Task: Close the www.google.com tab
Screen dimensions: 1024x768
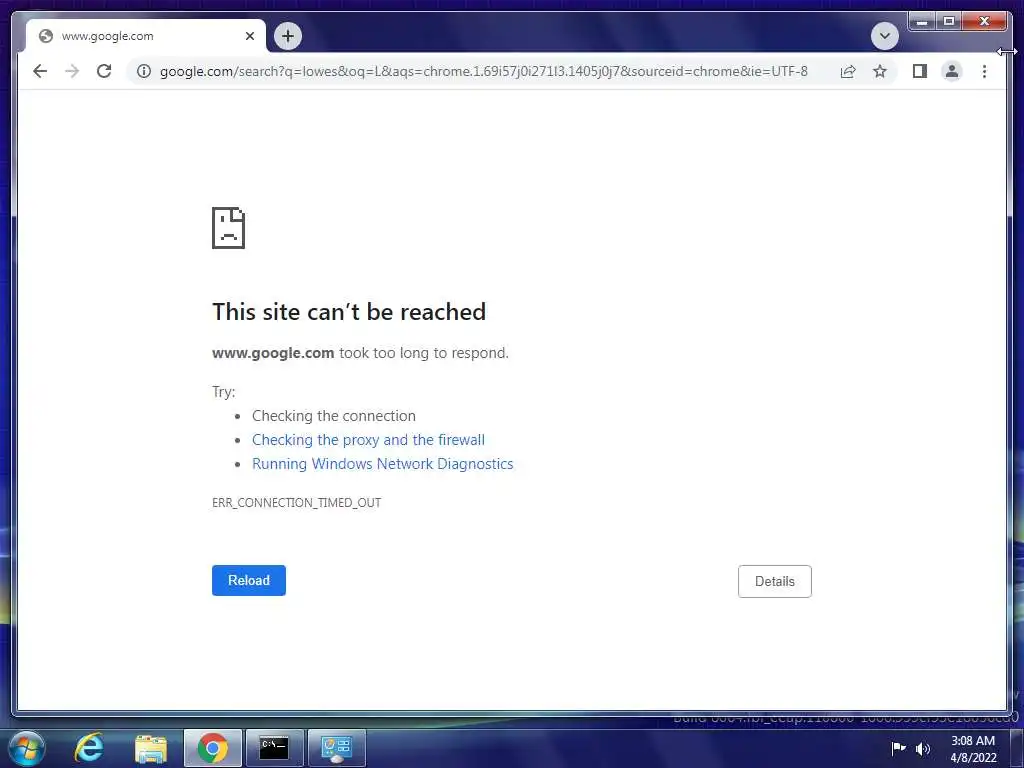Action: tap(249, 36)
